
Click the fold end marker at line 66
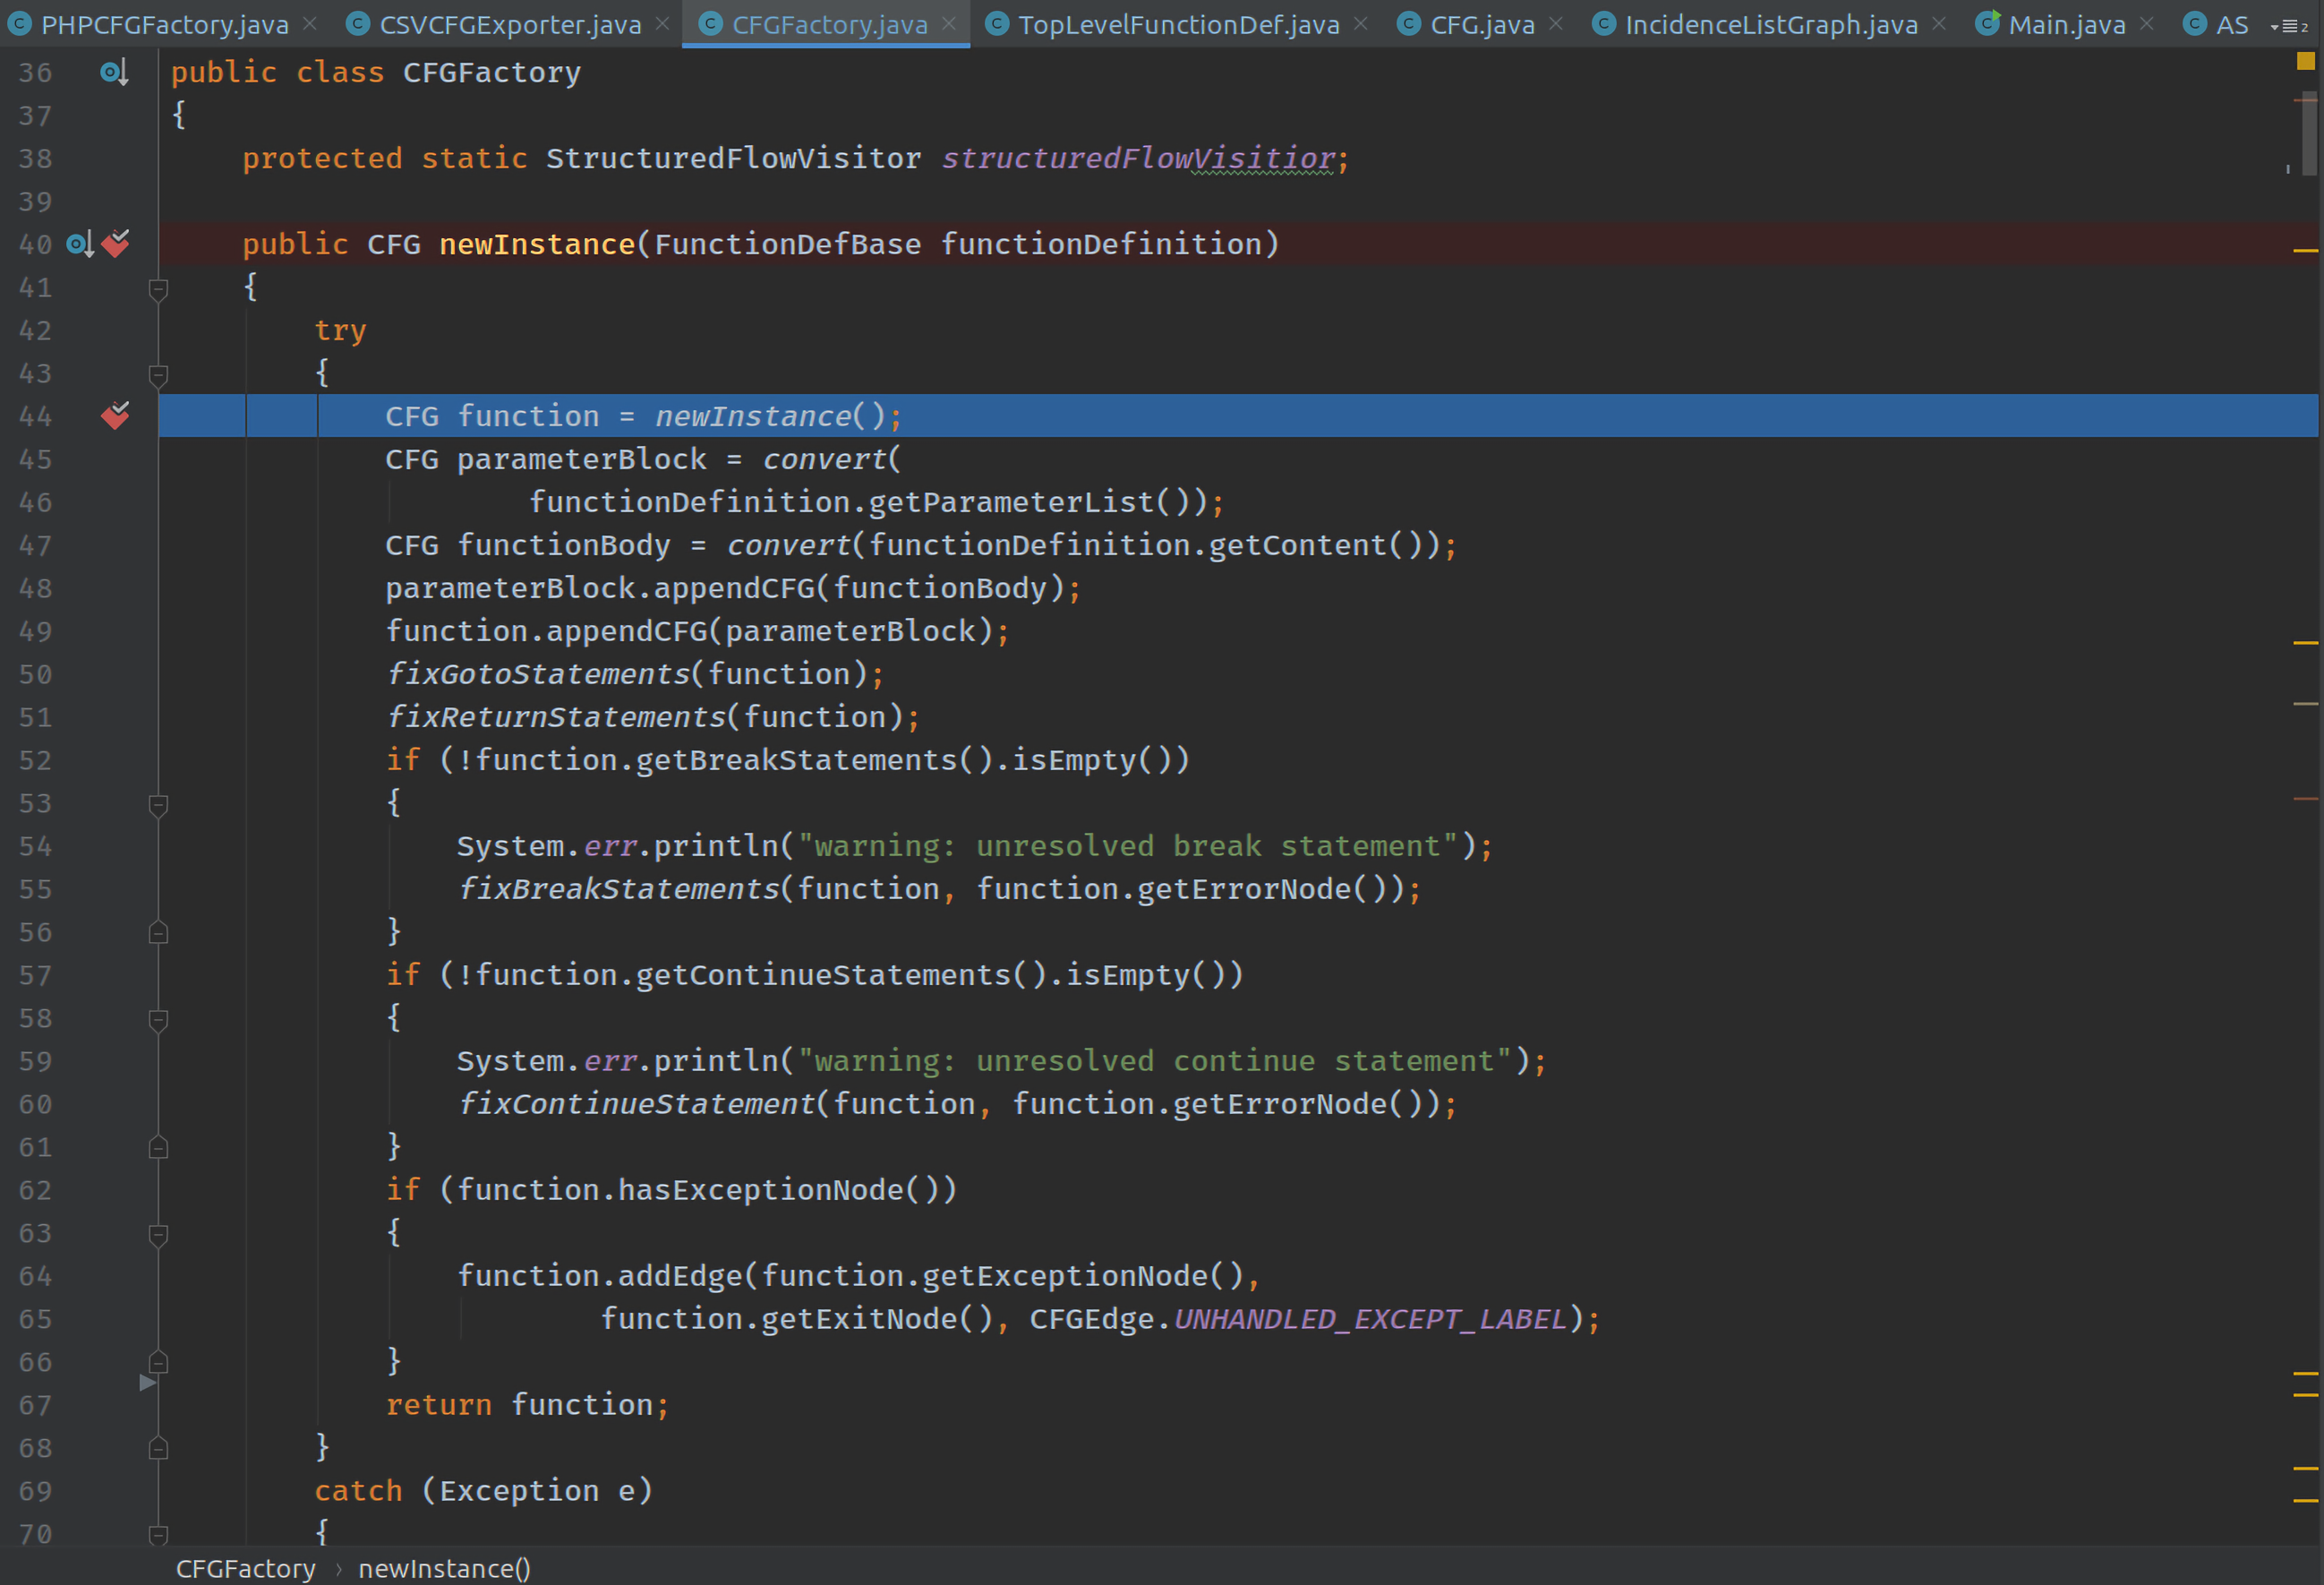[158, 1363]
